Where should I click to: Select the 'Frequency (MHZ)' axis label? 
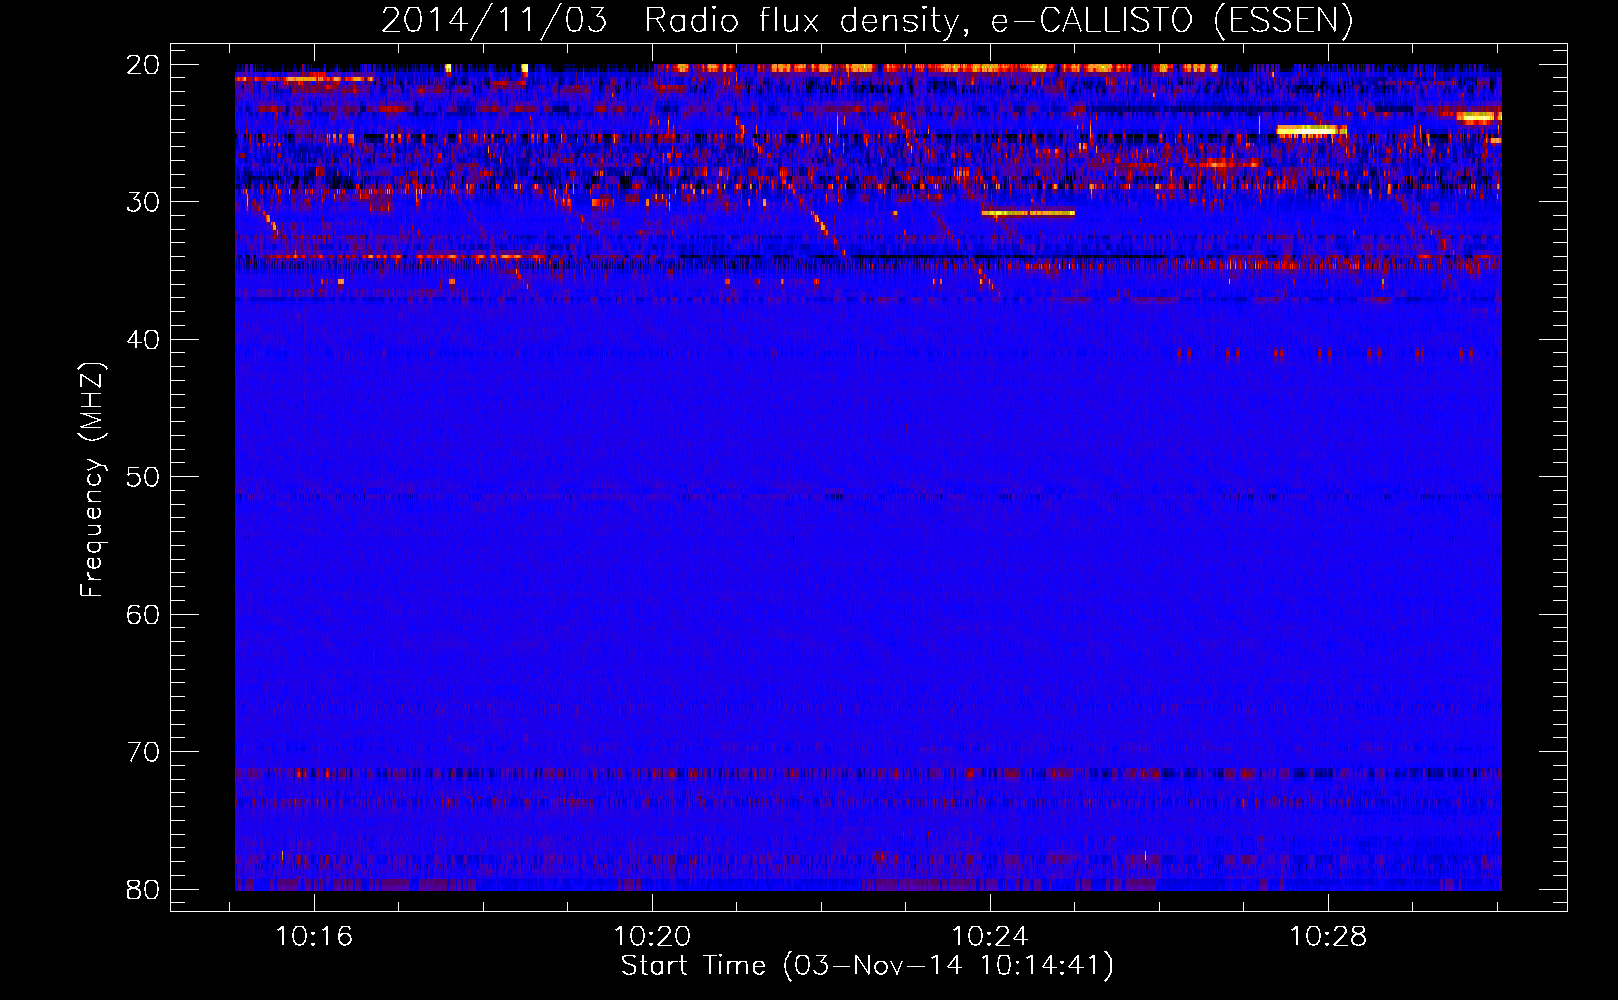pos(92,480)
